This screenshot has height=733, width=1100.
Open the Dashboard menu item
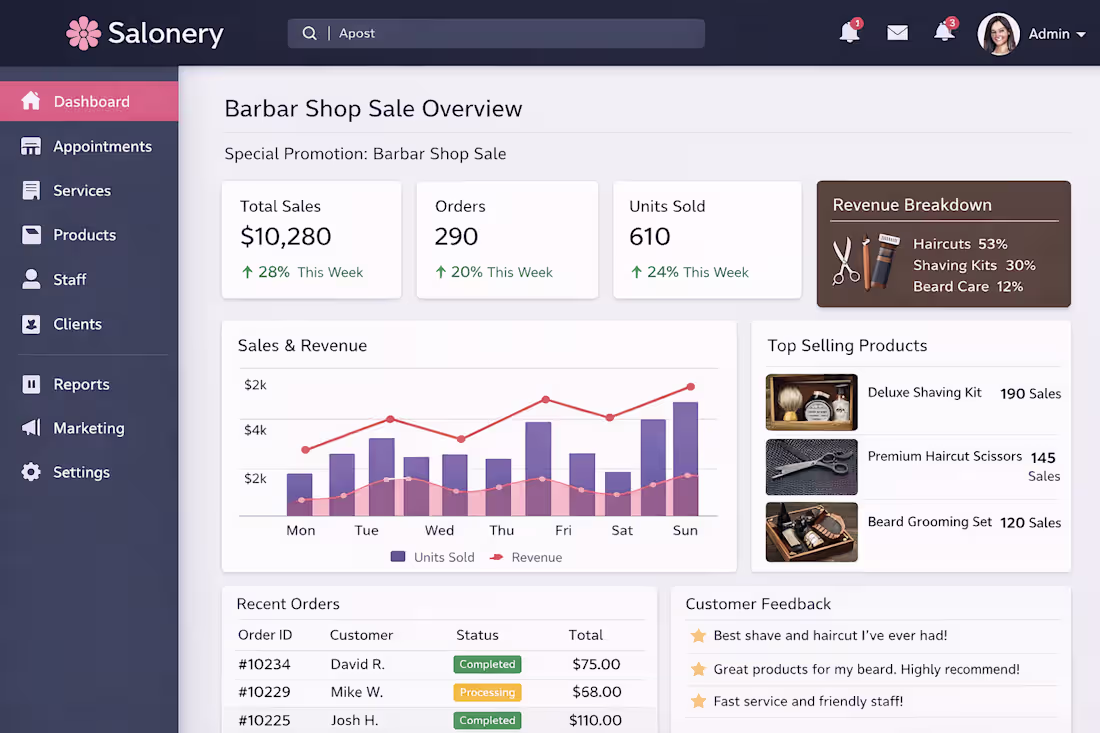click(x=89, y=101)
